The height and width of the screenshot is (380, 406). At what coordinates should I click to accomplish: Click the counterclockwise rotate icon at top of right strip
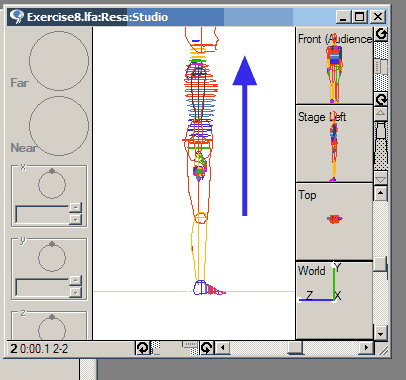pos(381,34)
